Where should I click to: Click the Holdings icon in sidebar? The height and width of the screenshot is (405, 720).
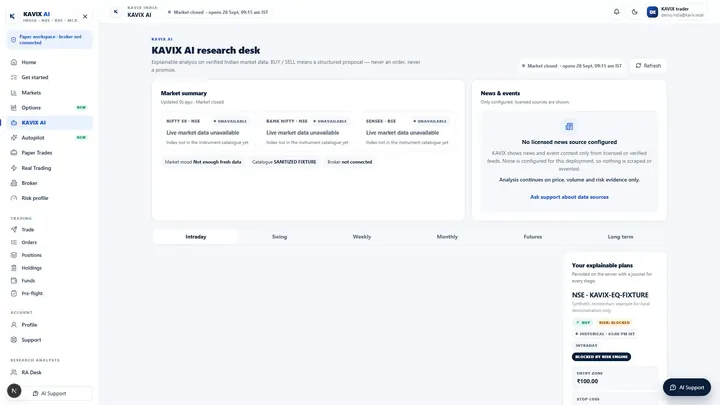click(x=14, y=268)
